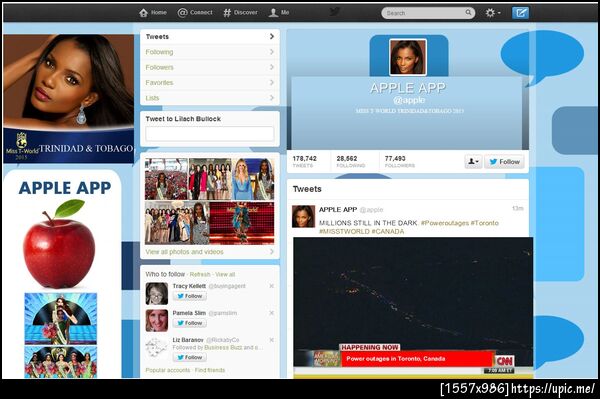The image size is (600, 399).
Task: Click the chevron next to View all photos
Action: 272,252
